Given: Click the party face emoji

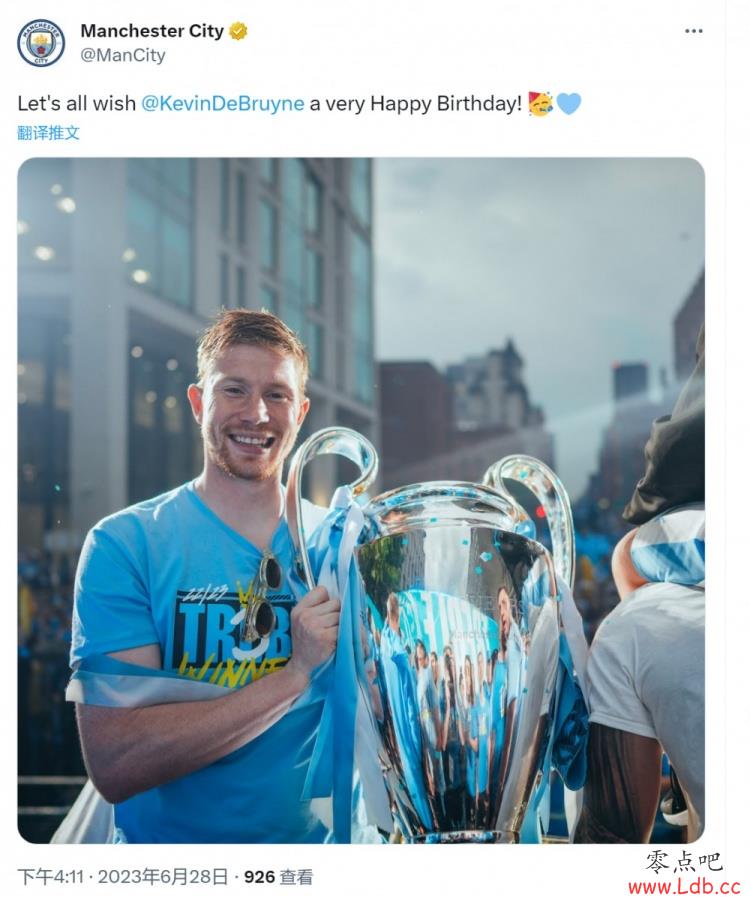Looking at the screenshot, I should pyautogui.click(x=541, y=103).
